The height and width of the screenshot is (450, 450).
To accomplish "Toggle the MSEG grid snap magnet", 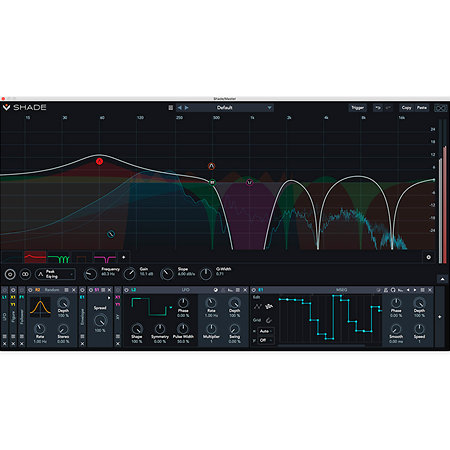I will pos(269,320).
